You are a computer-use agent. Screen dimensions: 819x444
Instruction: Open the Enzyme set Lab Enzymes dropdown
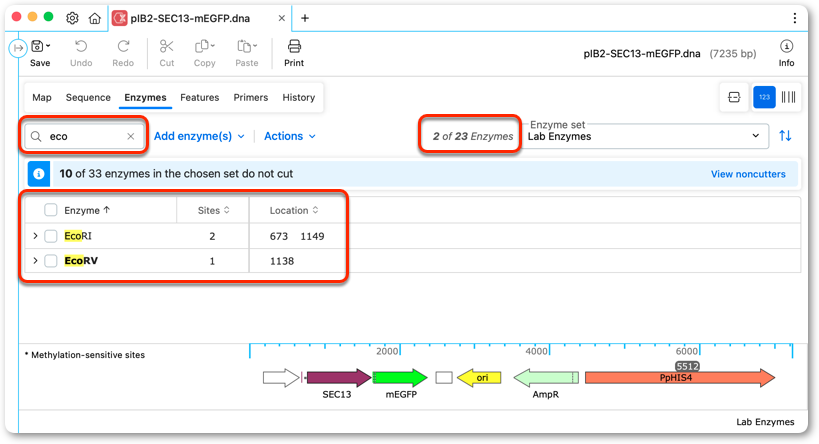[x=645, y=136]
